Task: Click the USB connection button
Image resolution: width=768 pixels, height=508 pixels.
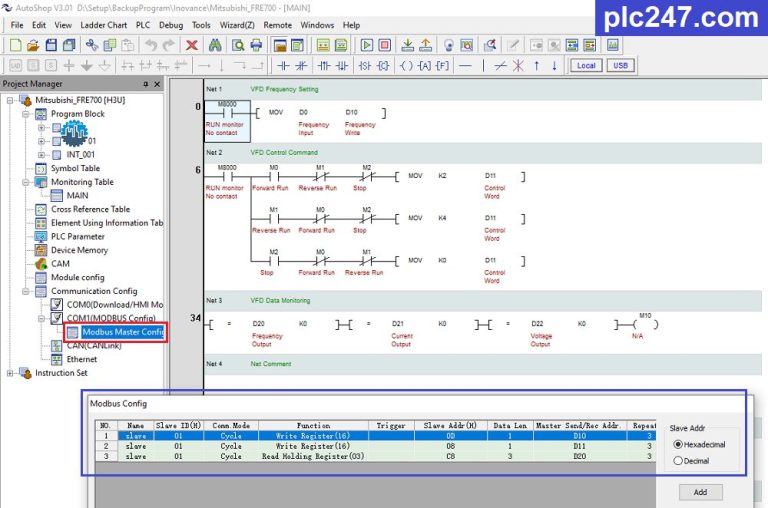Action: [620, 66]
